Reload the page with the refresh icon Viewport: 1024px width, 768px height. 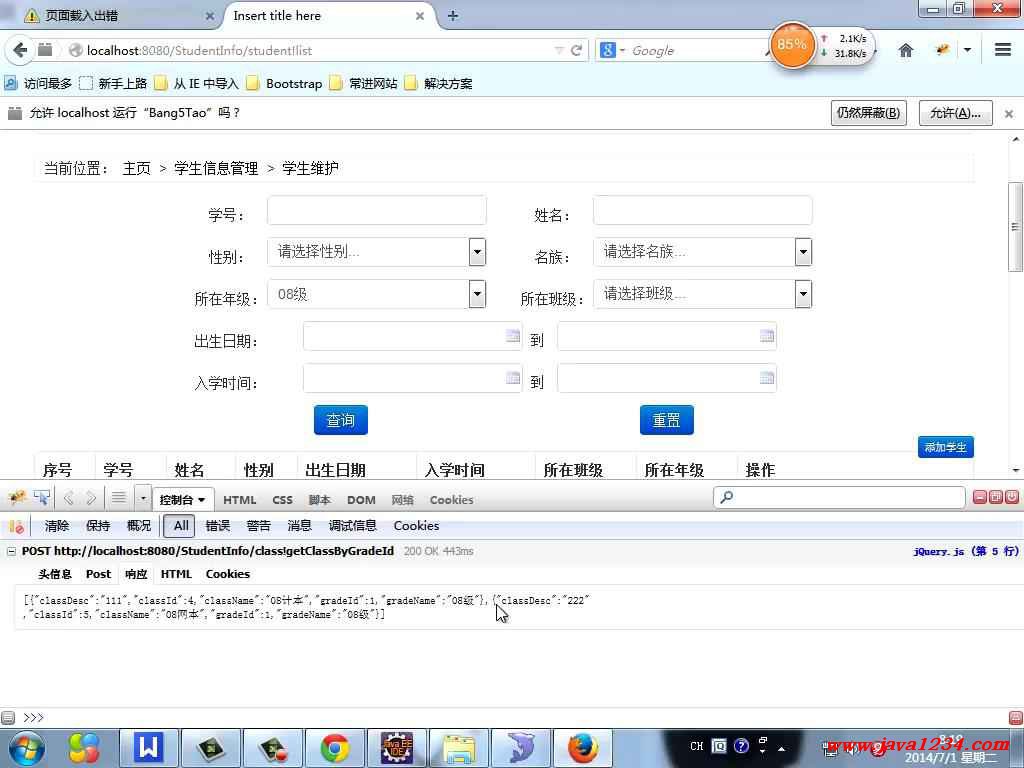click(577, 50)
